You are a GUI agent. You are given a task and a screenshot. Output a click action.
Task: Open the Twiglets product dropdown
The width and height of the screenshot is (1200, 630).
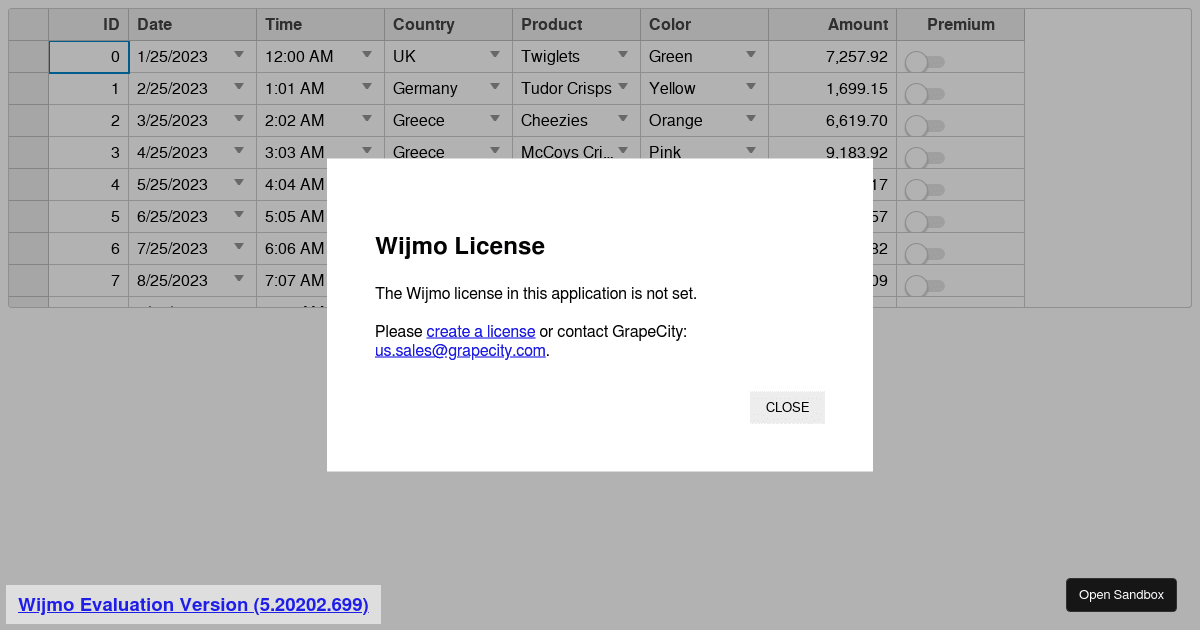click(x=623, y=56)
